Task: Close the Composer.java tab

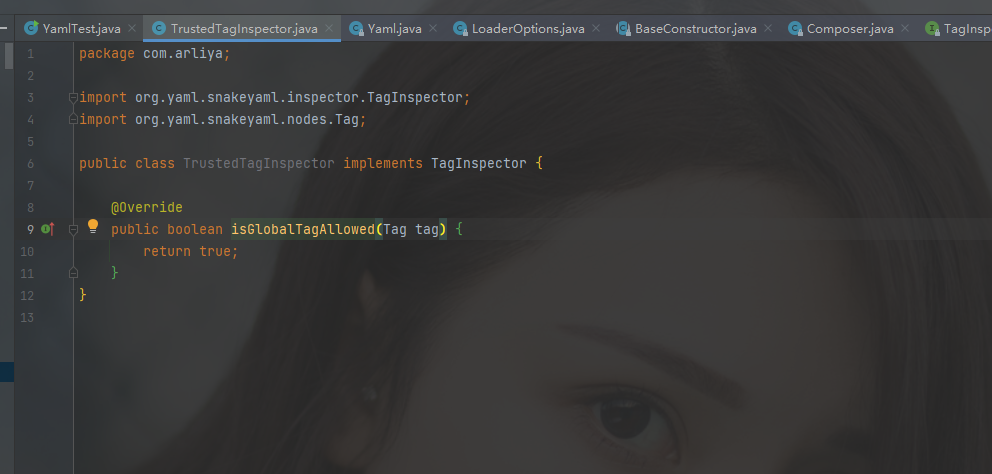Action: pyautogui.click(x=905, y=28)
